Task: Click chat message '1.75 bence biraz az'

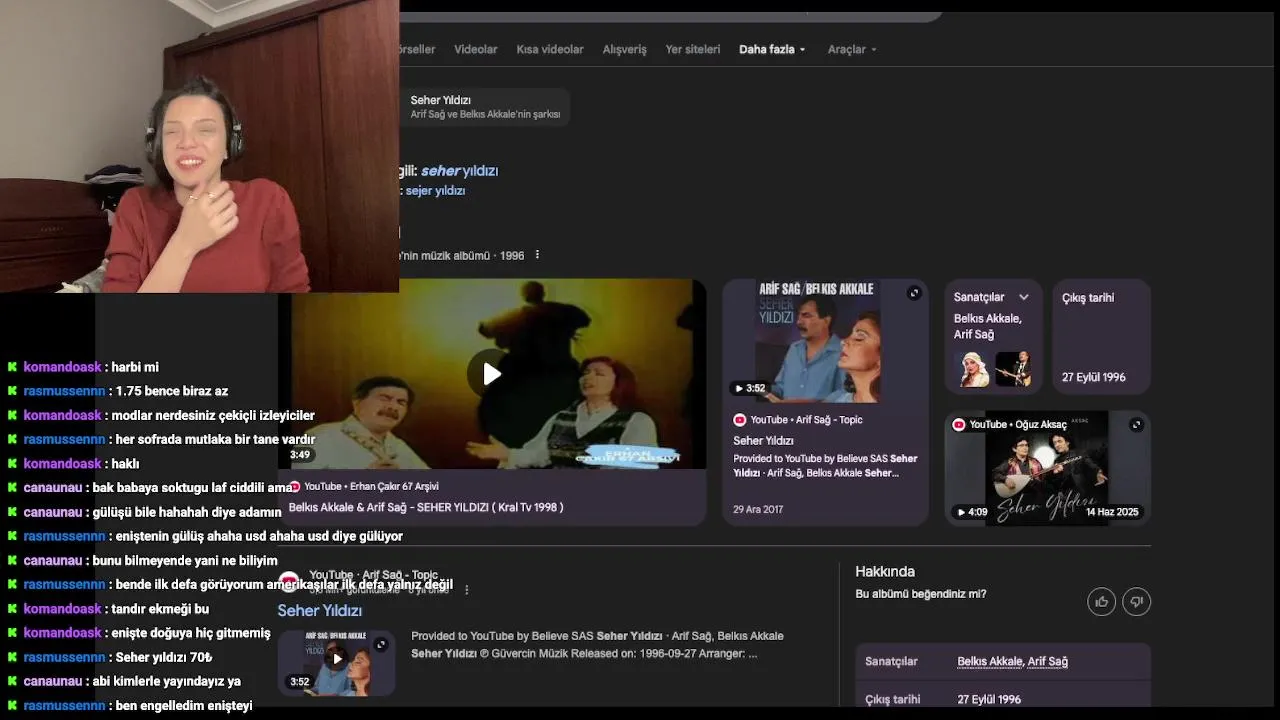Action: point(172,391)
